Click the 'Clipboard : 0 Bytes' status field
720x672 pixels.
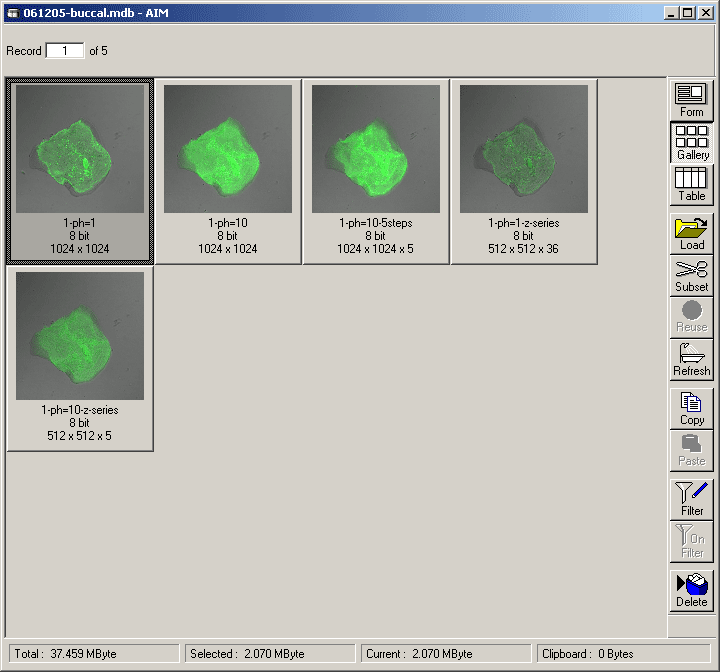point(624,654)
